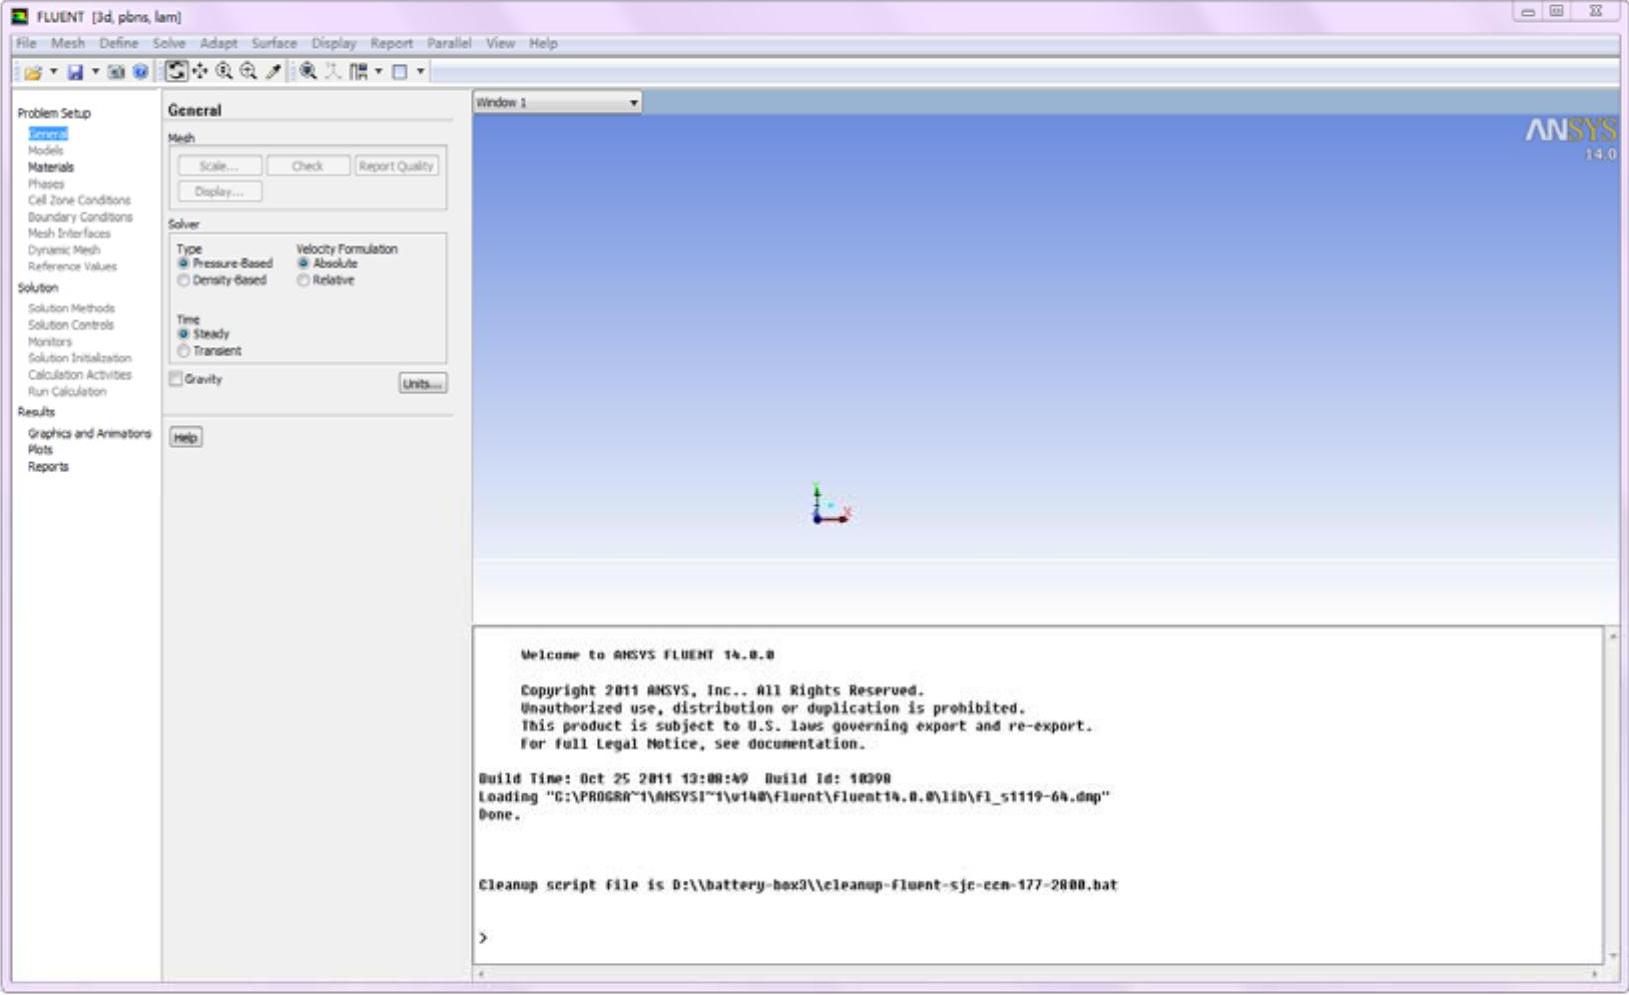Click the fit-to-window magnifier icon
1629x995 pixels.
click(x=308, y=71)
